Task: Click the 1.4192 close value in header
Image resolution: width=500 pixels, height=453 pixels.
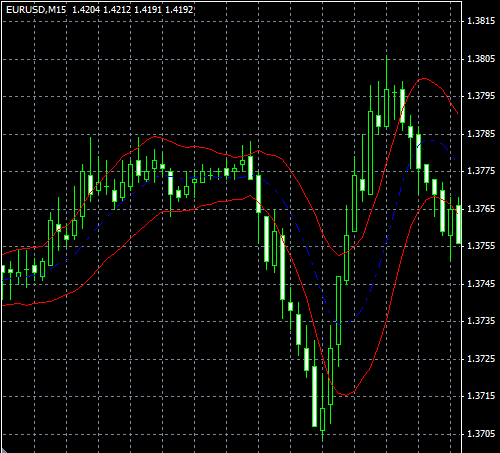Action: 179,10
